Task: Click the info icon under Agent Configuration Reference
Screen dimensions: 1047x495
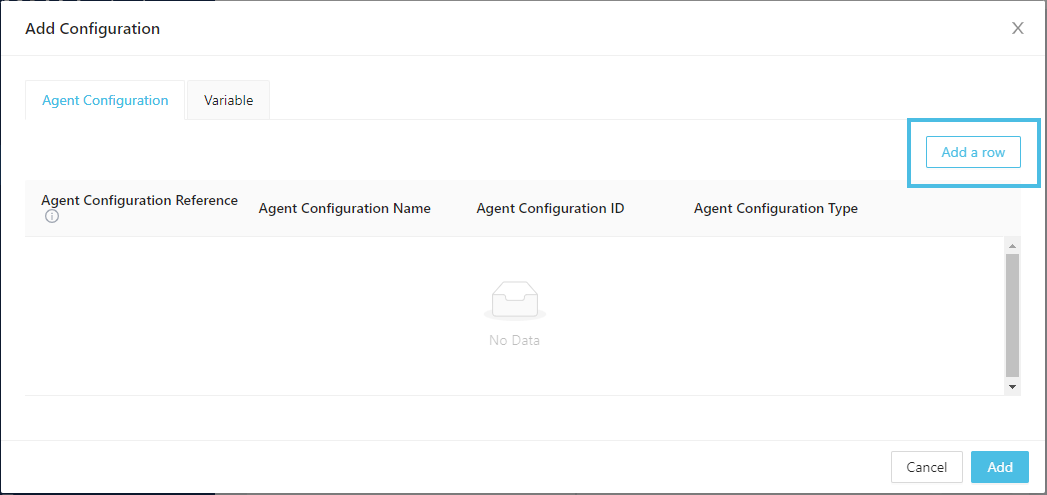Action: point(52,217)
